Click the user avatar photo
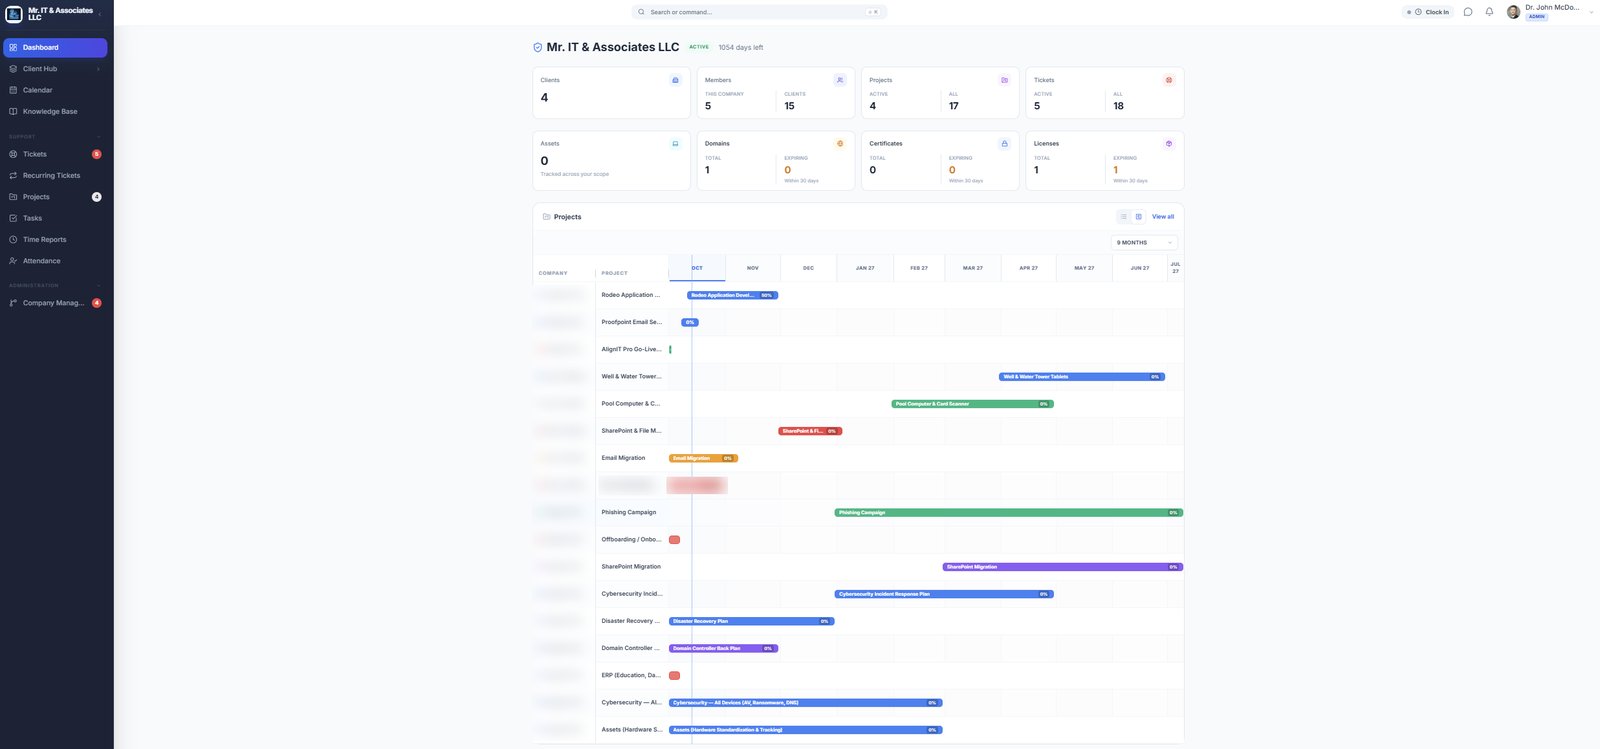 tap(1513, 12)
